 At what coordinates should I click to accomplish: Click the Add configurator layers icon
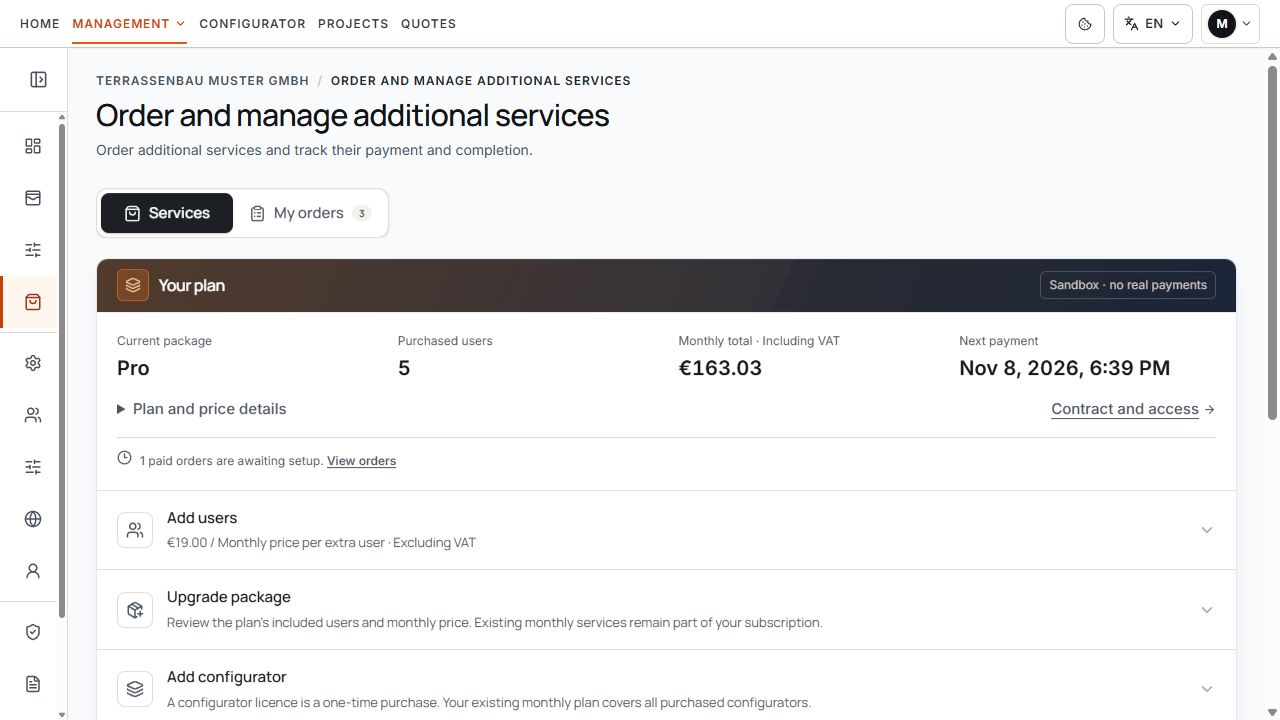click(135, 689)
